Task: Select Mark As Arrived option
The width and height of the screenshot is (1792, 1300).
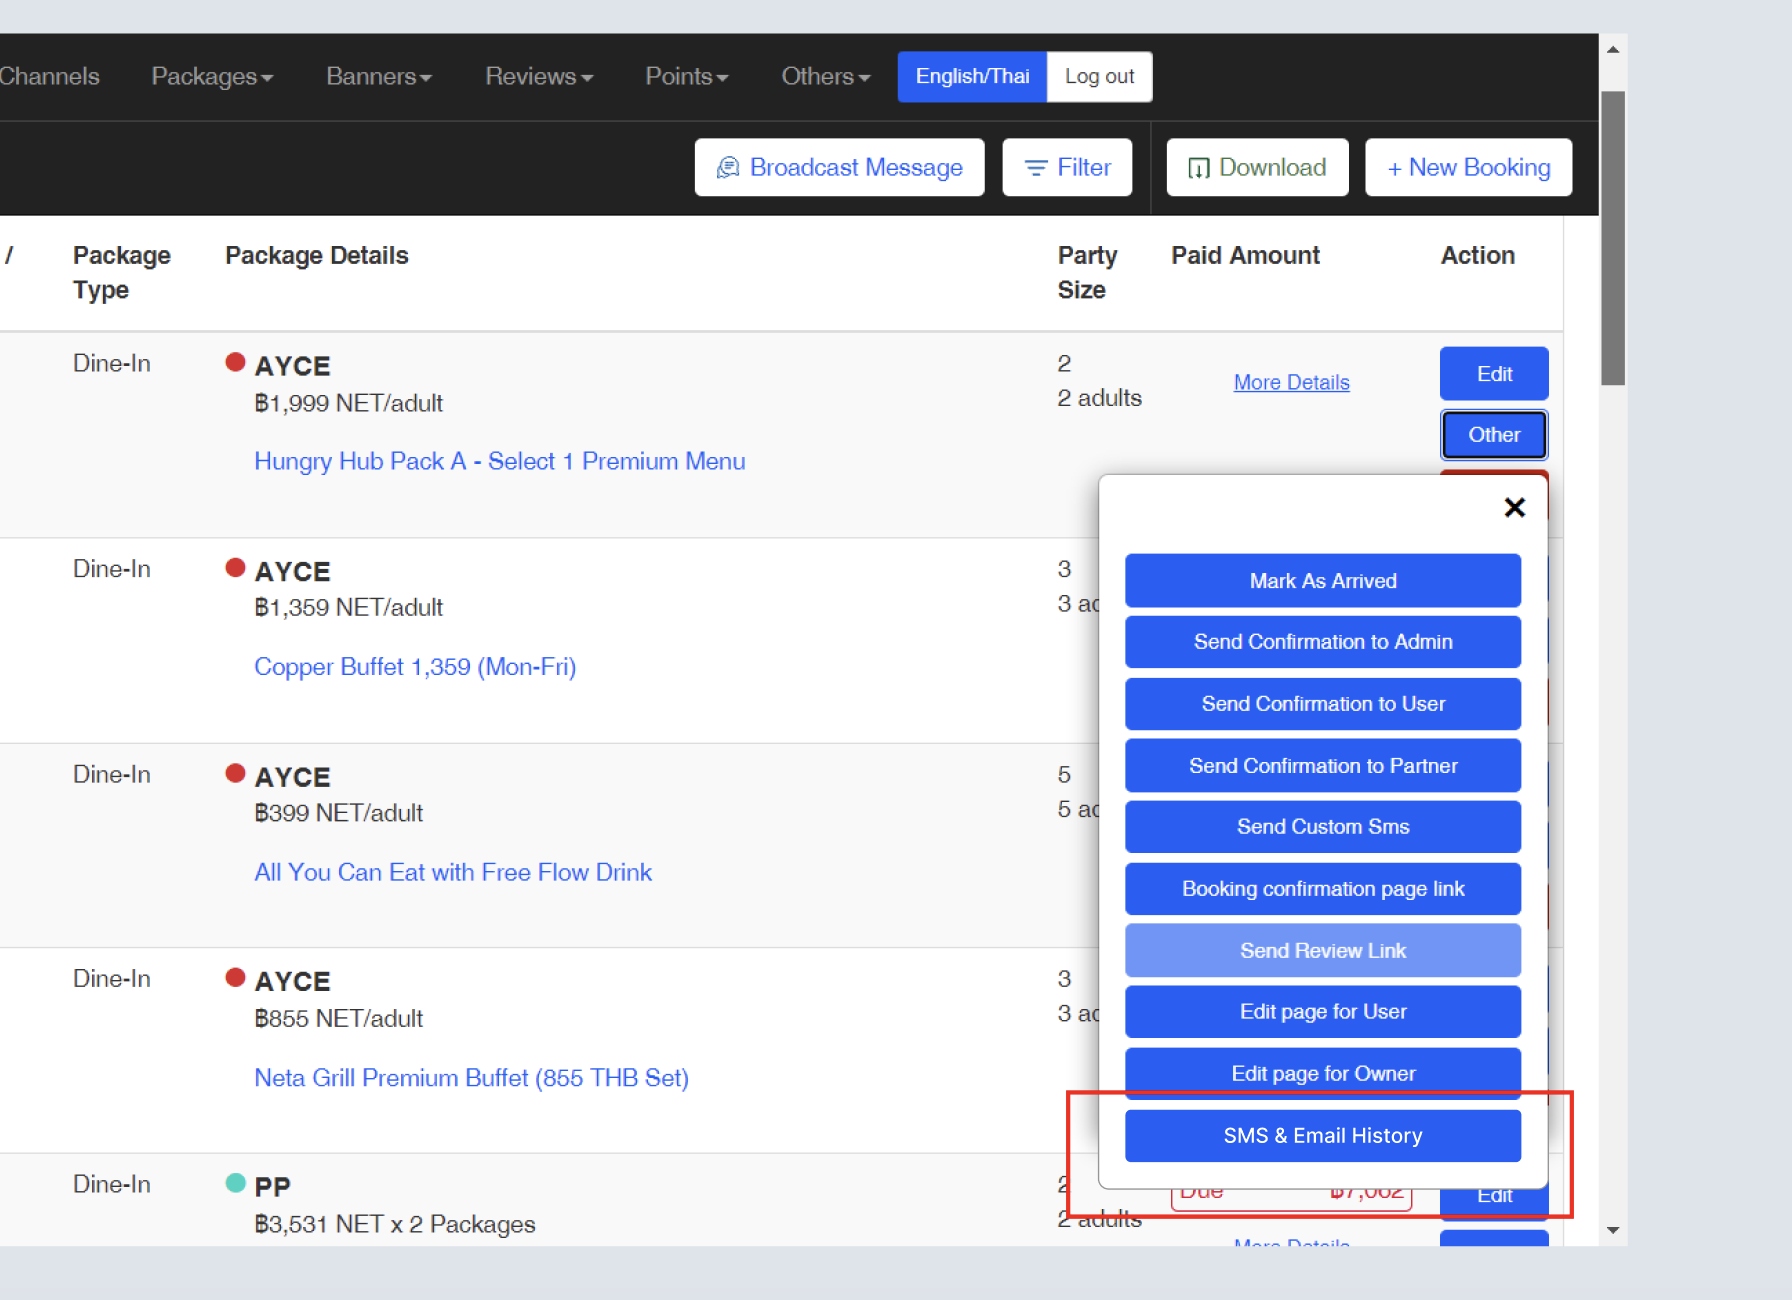Action: click(x=1322, y=581)
